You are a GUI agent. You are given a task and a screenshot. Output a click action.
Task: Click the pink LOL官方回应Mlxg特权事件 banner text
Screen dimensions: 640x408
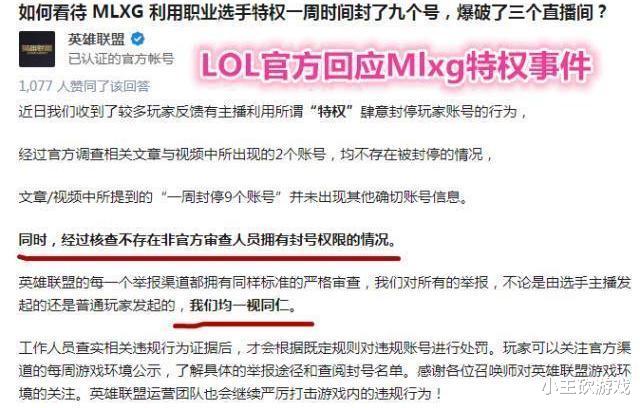coord(396,66)
